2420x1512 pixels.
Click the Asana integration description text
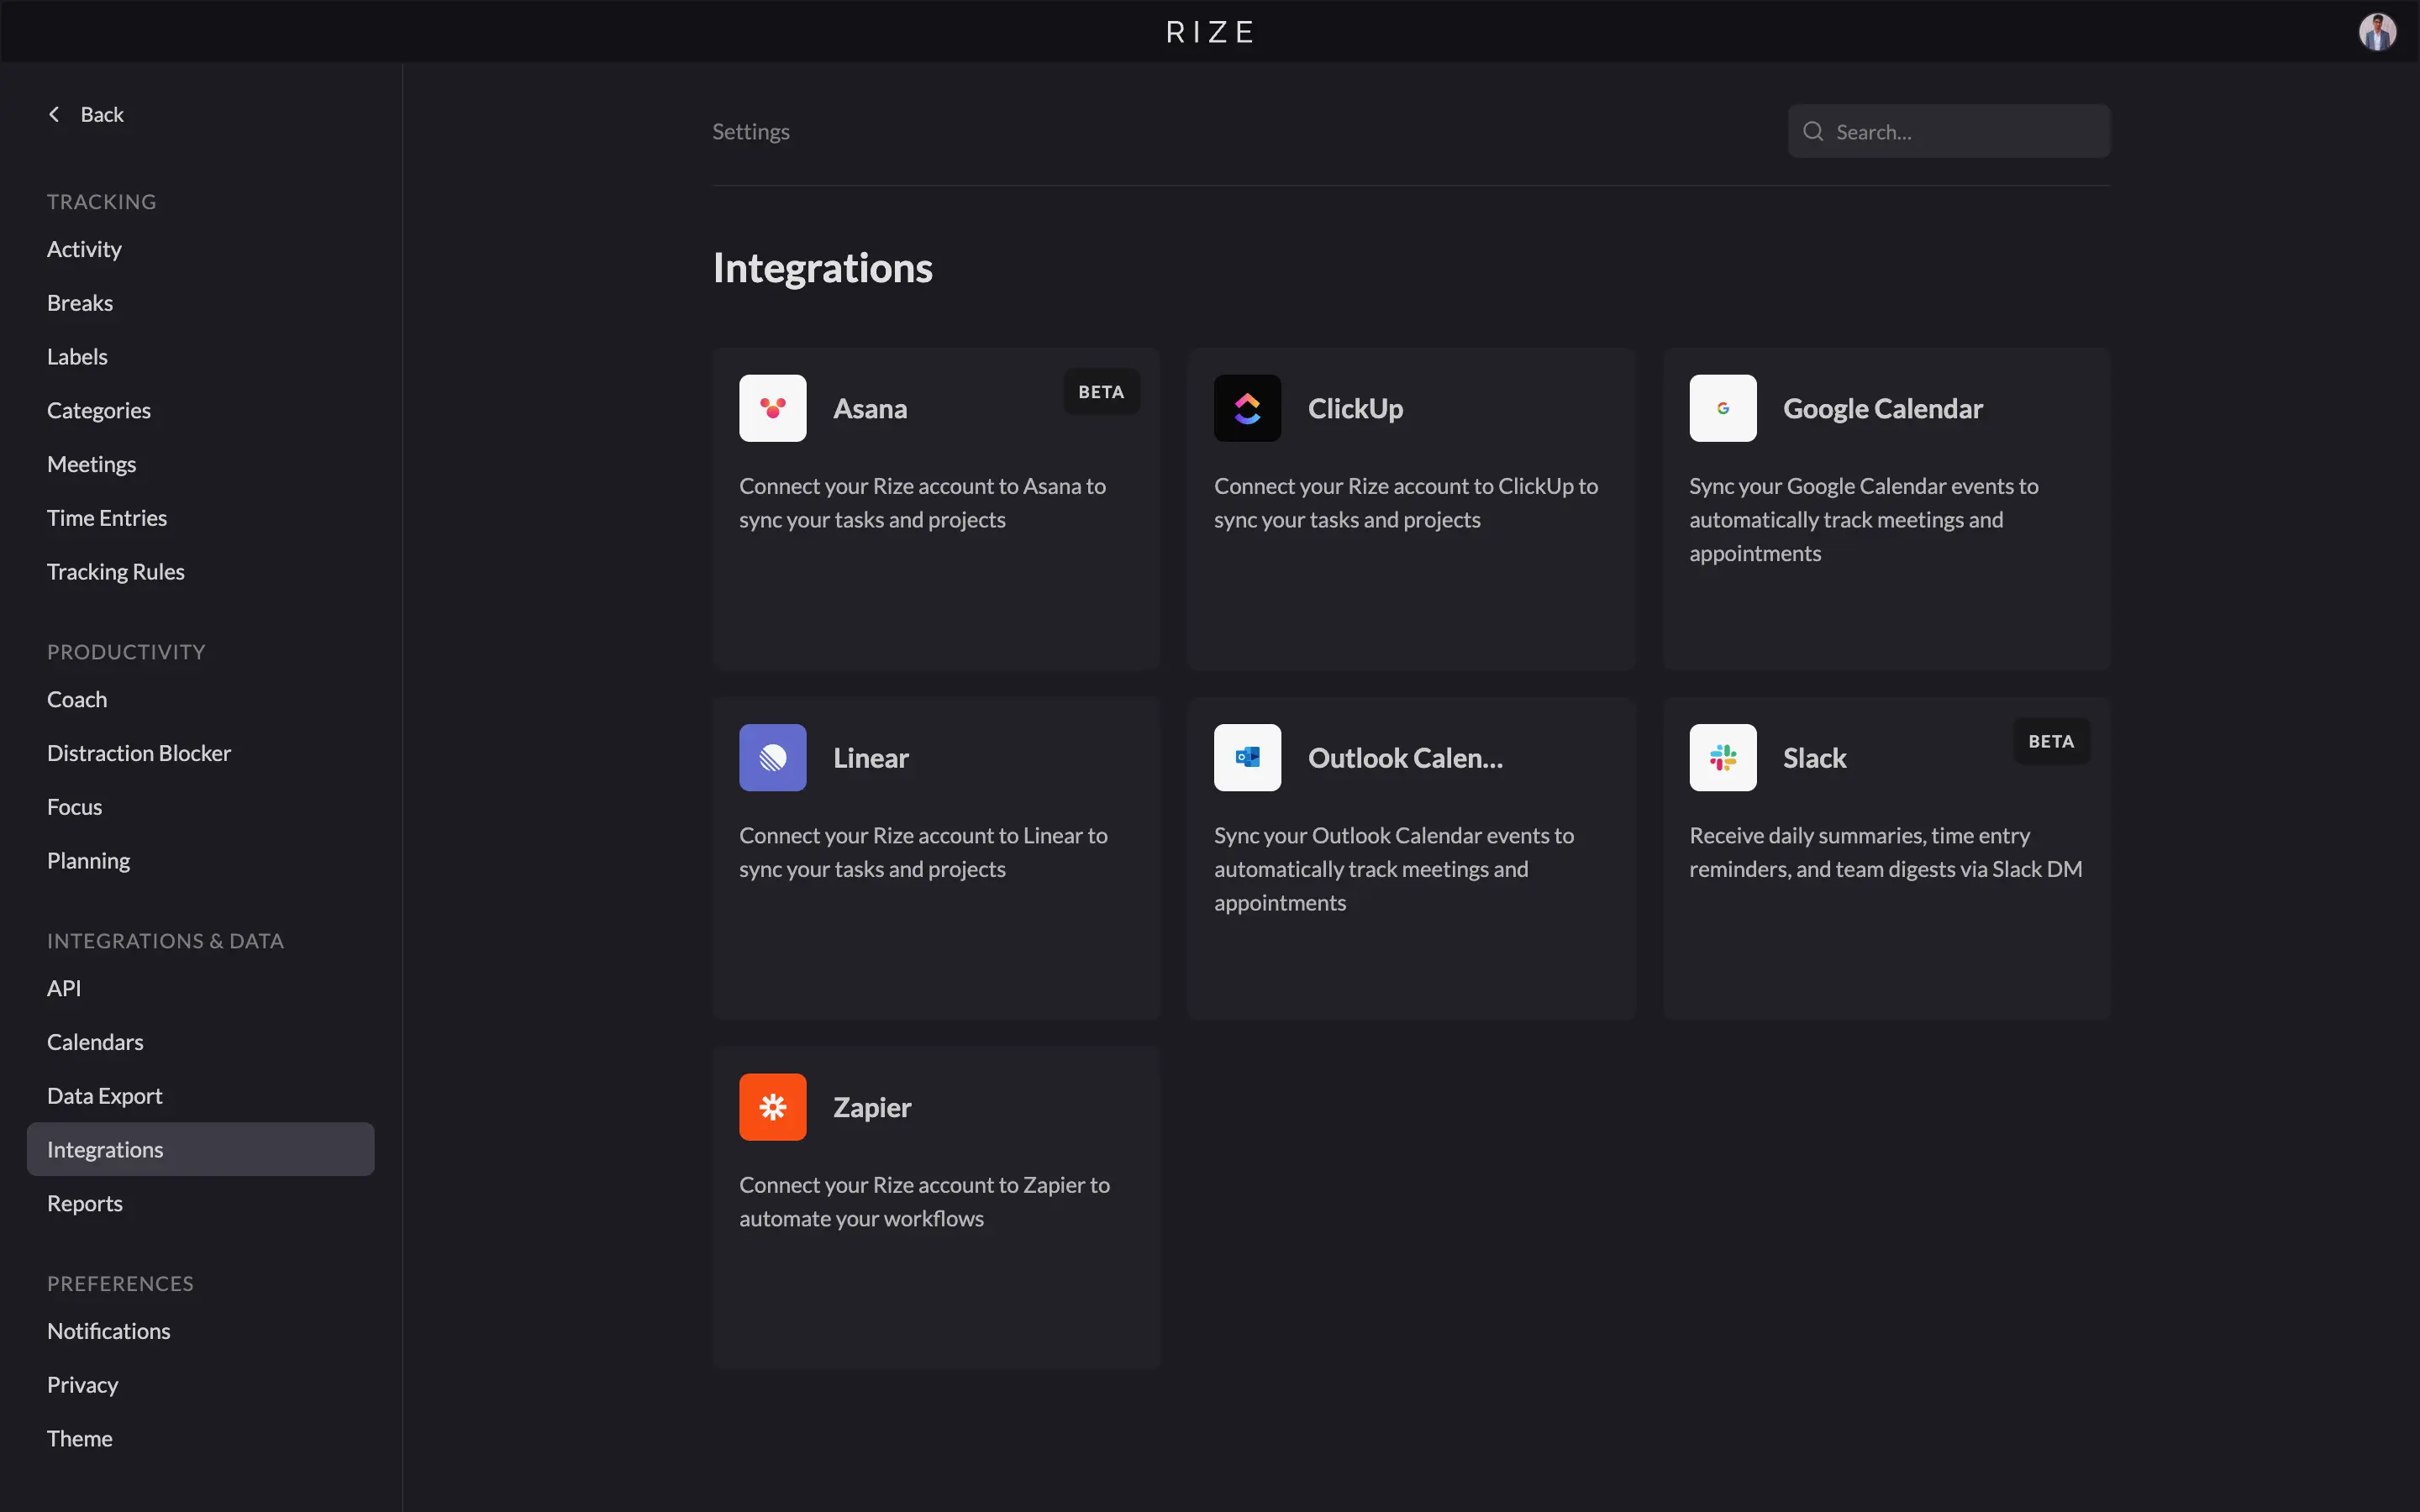[922, 503]
